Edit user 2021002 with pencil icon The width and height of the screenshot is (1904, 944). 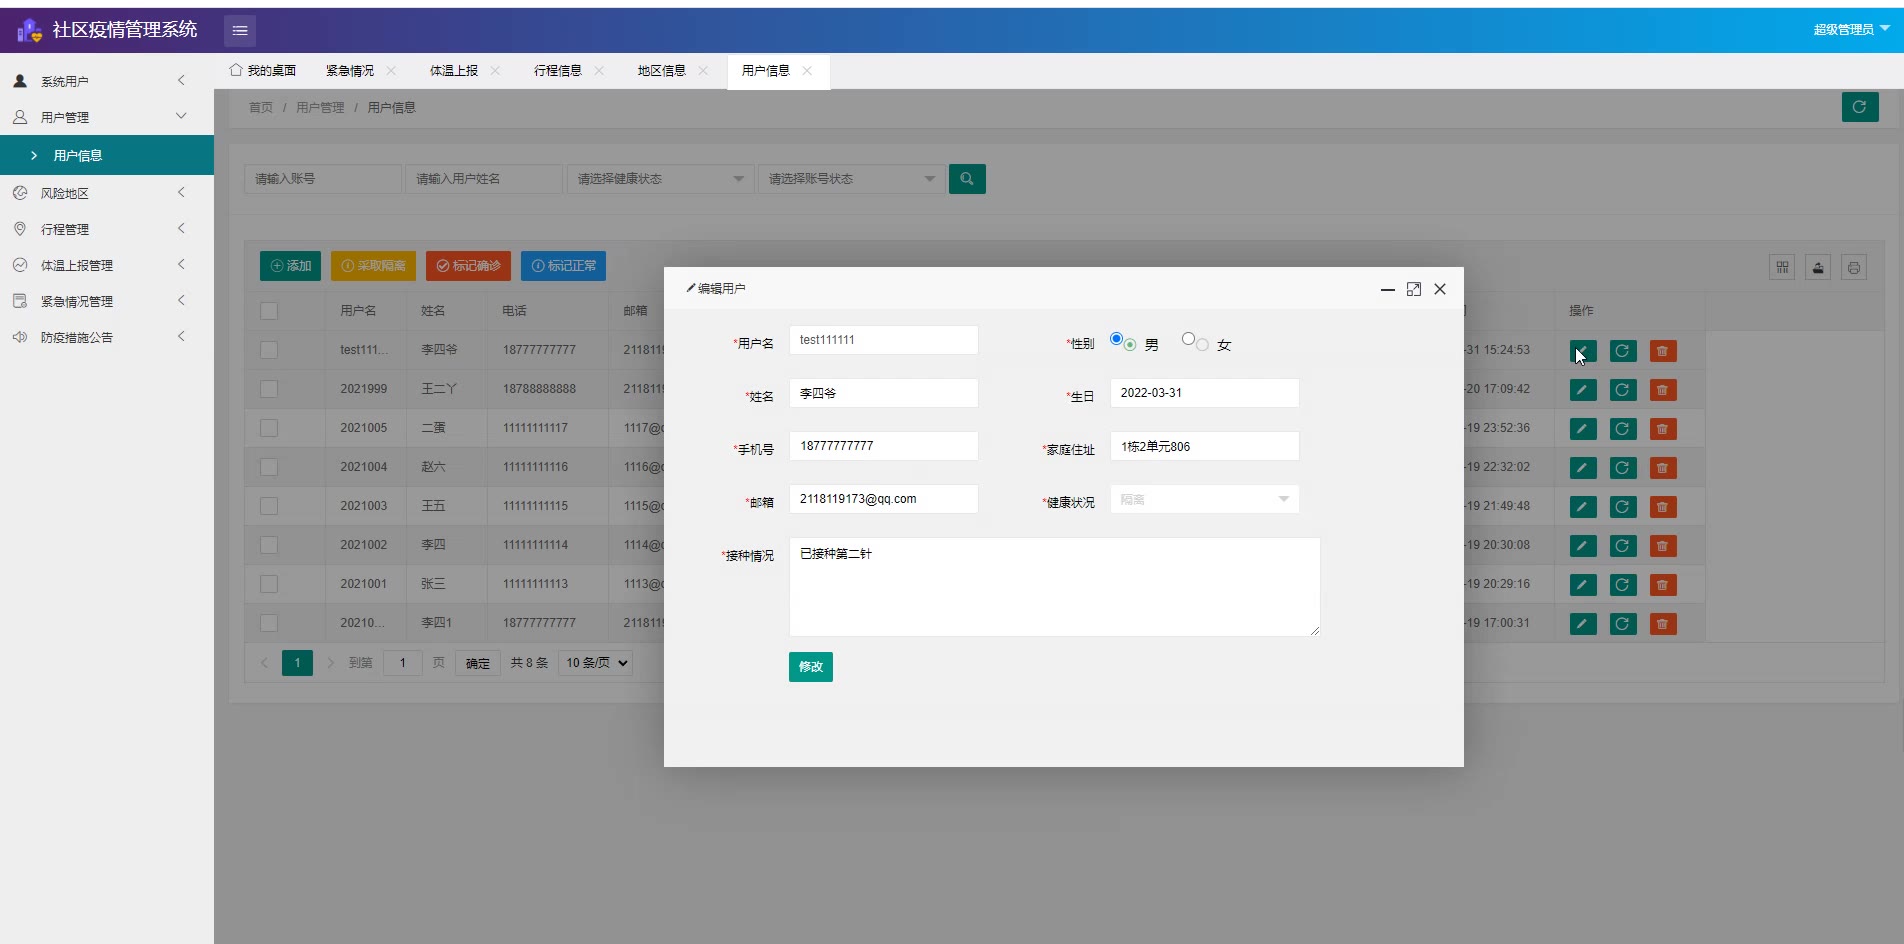1583,546
